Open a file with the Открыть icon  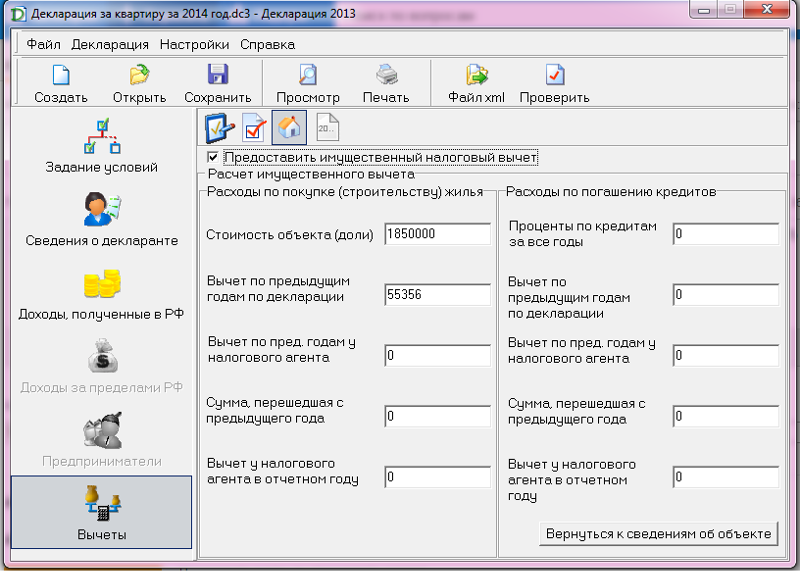pos(139,76)
